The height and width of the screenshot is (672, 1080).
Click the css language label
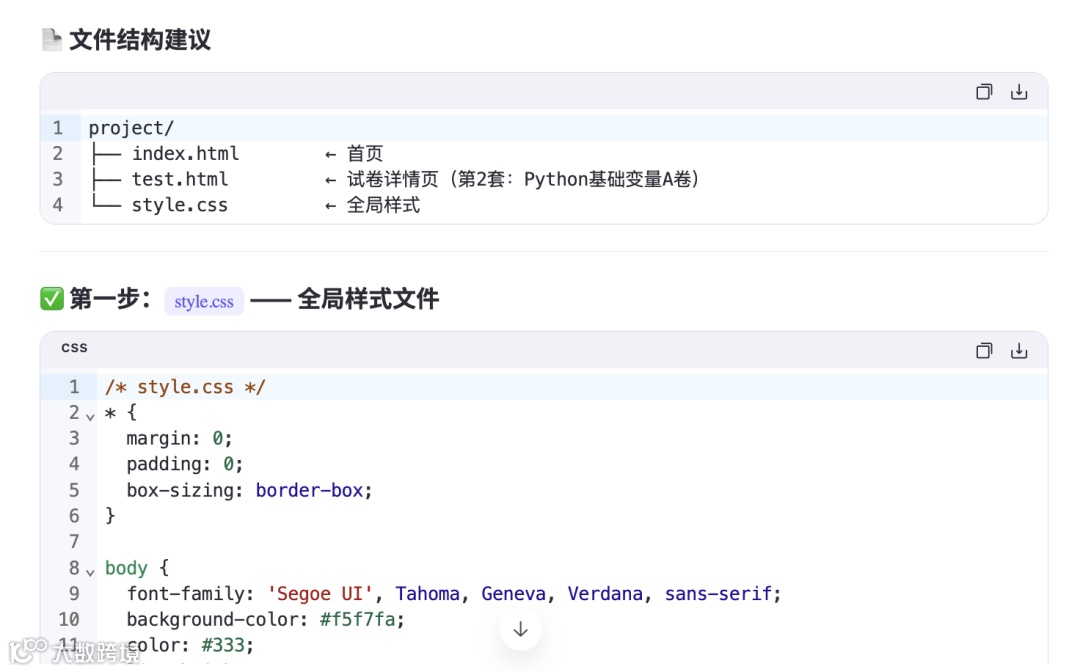(74, 347)
